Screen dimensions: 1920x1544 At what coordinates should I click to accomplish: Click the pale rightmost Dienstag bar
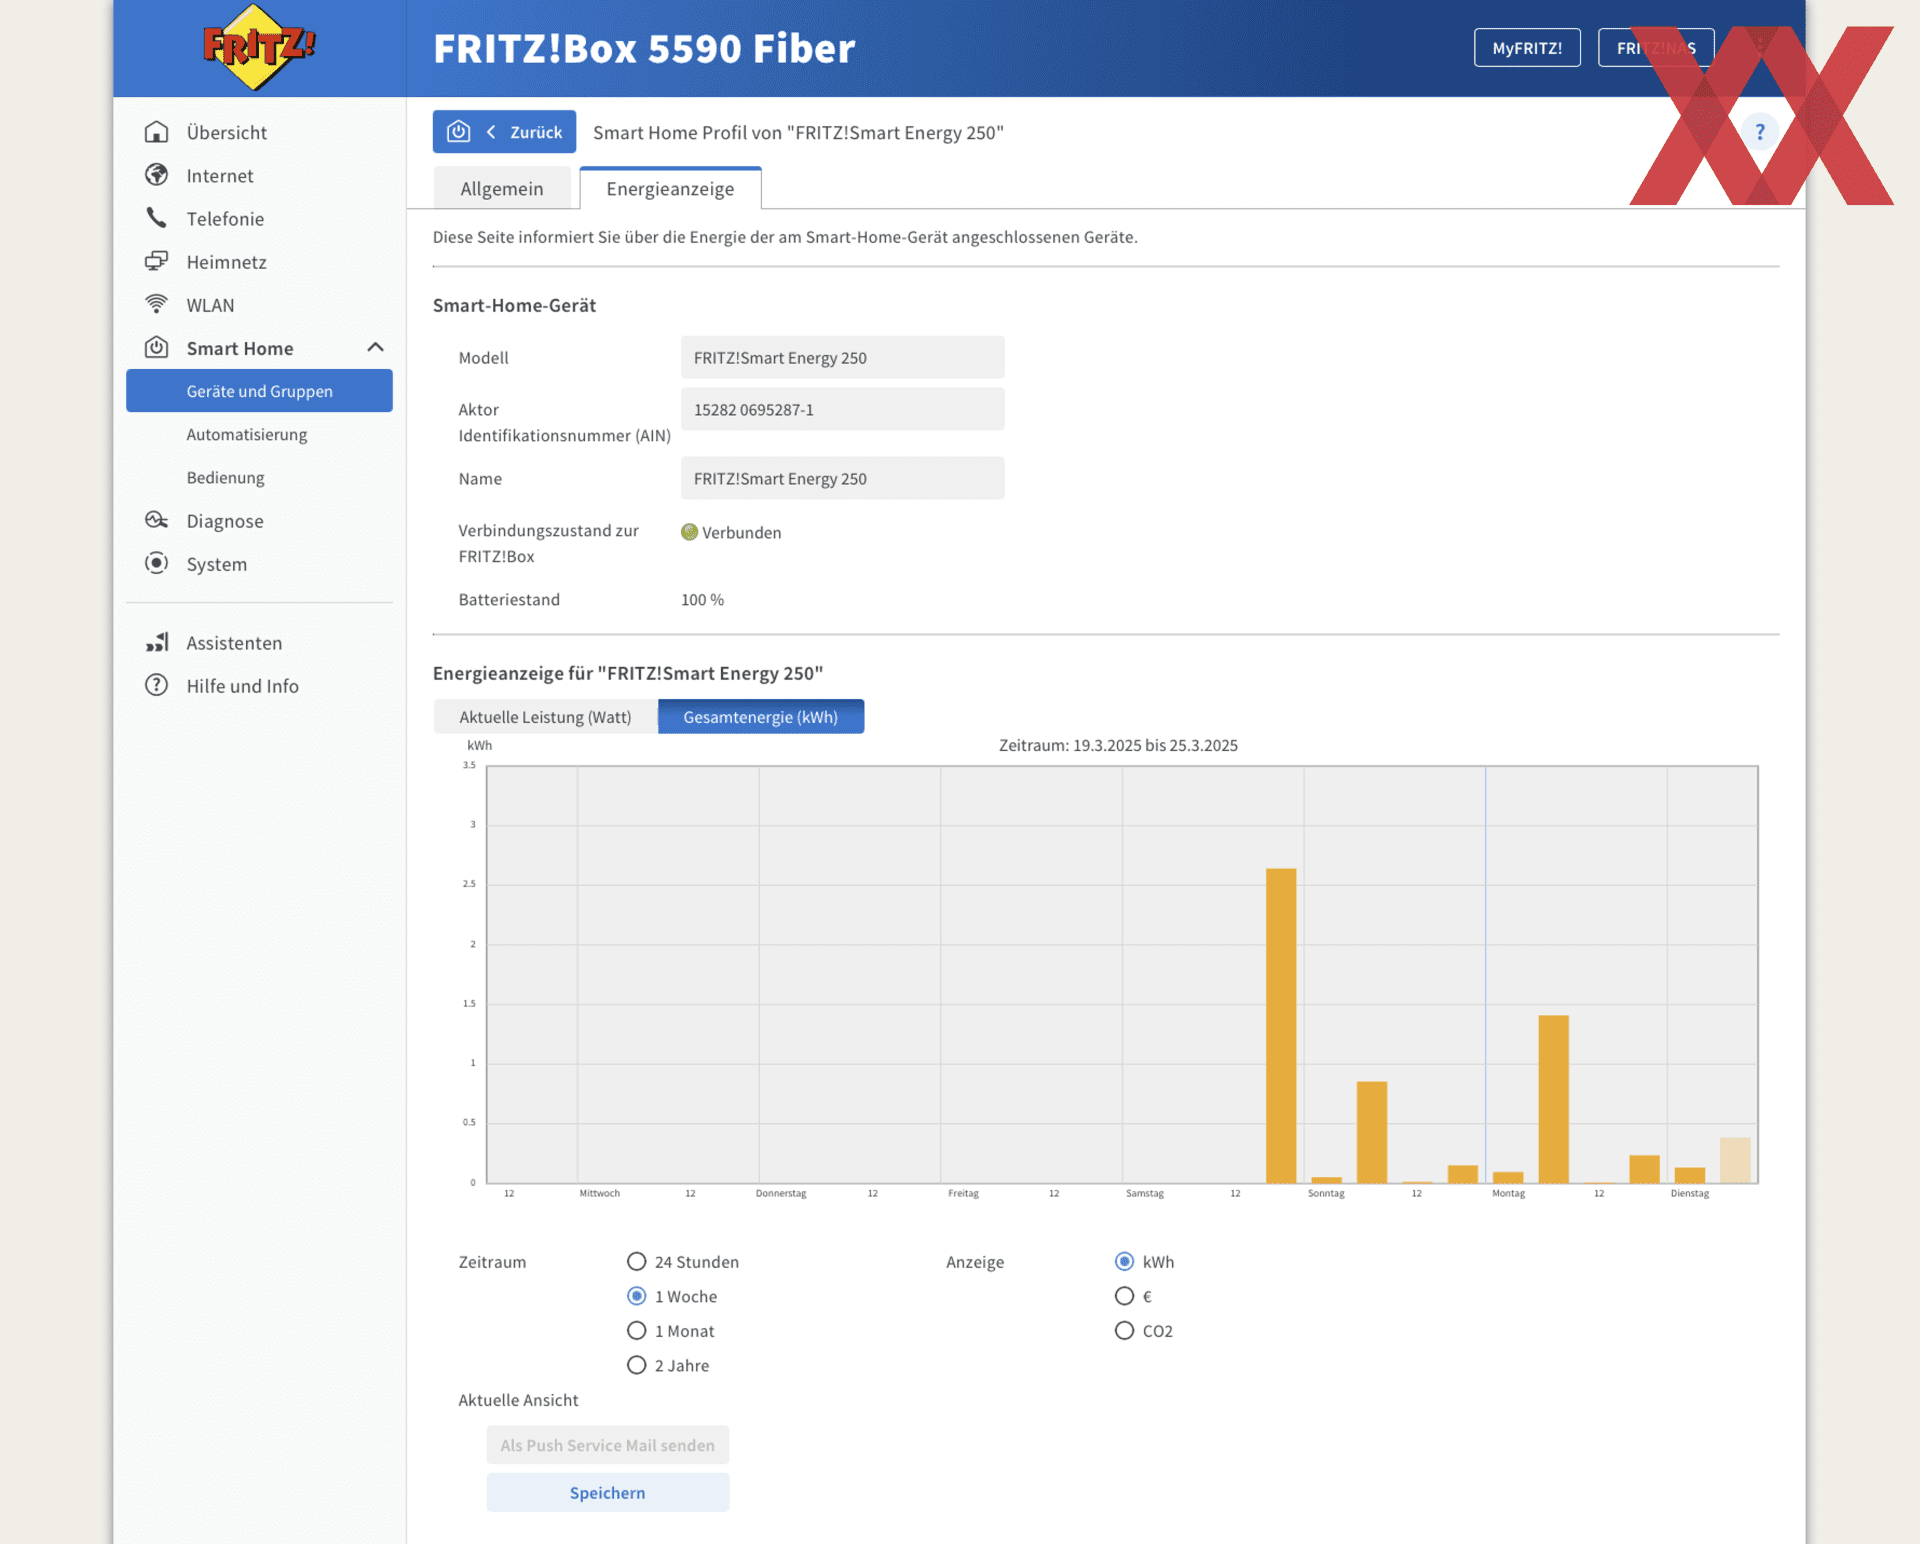[x=1735, y=1160]
